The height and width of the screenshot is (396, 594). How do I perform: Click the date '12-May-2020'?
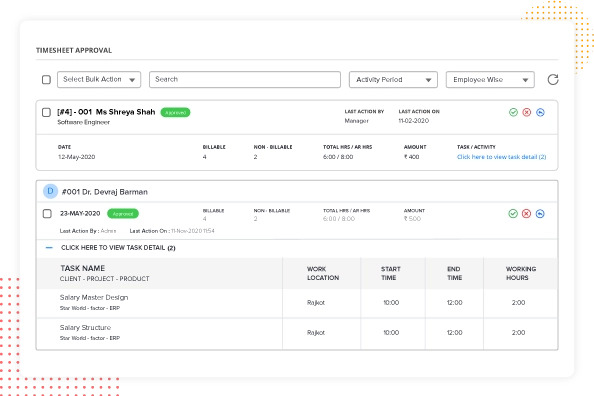pos(77,157)
